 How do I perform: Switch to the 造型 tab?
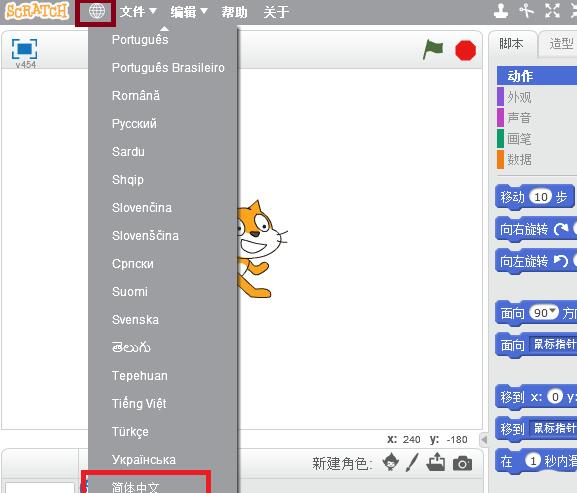click(559, 44)
